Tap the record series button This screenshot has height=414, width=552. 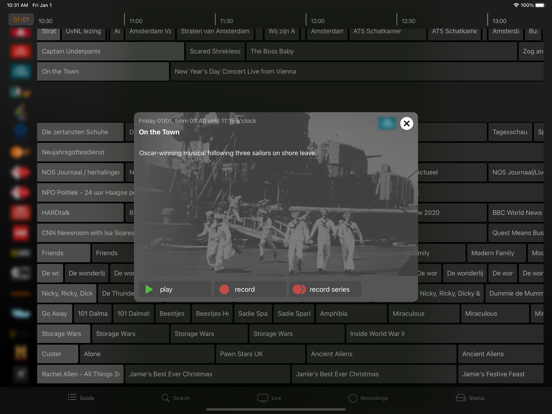pyautogui.click(x=325, y=289)
